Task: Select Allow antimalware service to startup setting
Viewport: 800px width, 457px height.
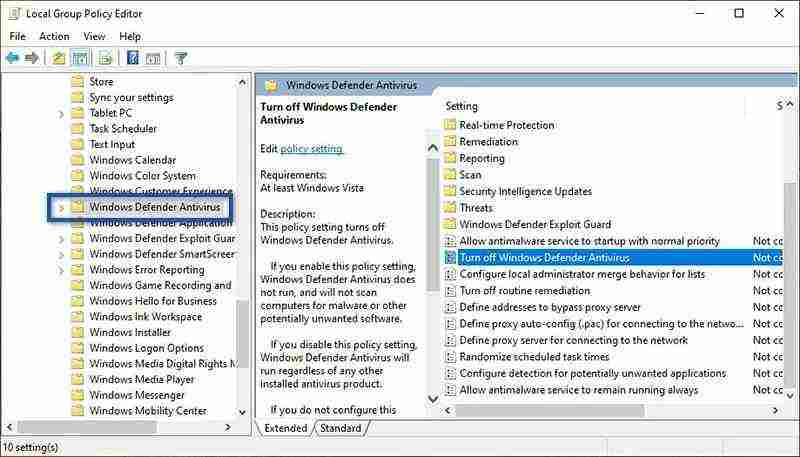Action: (589, 241)
